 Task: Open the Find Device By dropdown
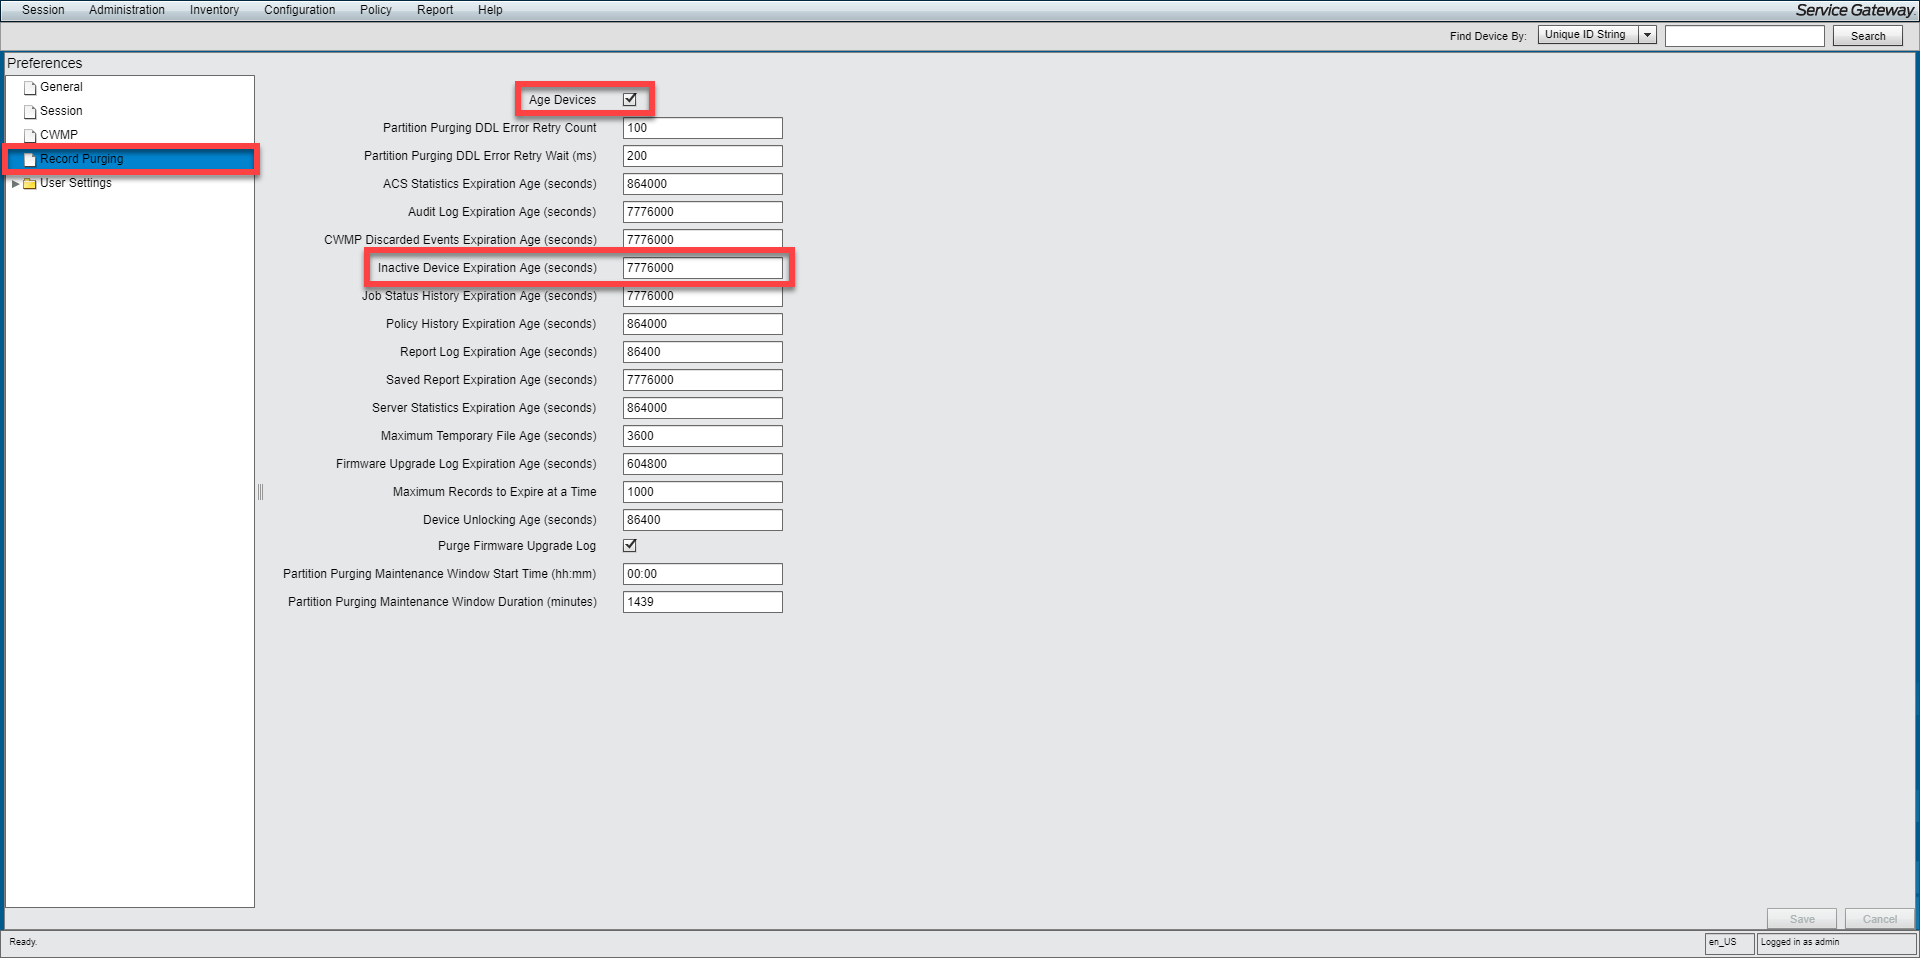[1647, 35]
